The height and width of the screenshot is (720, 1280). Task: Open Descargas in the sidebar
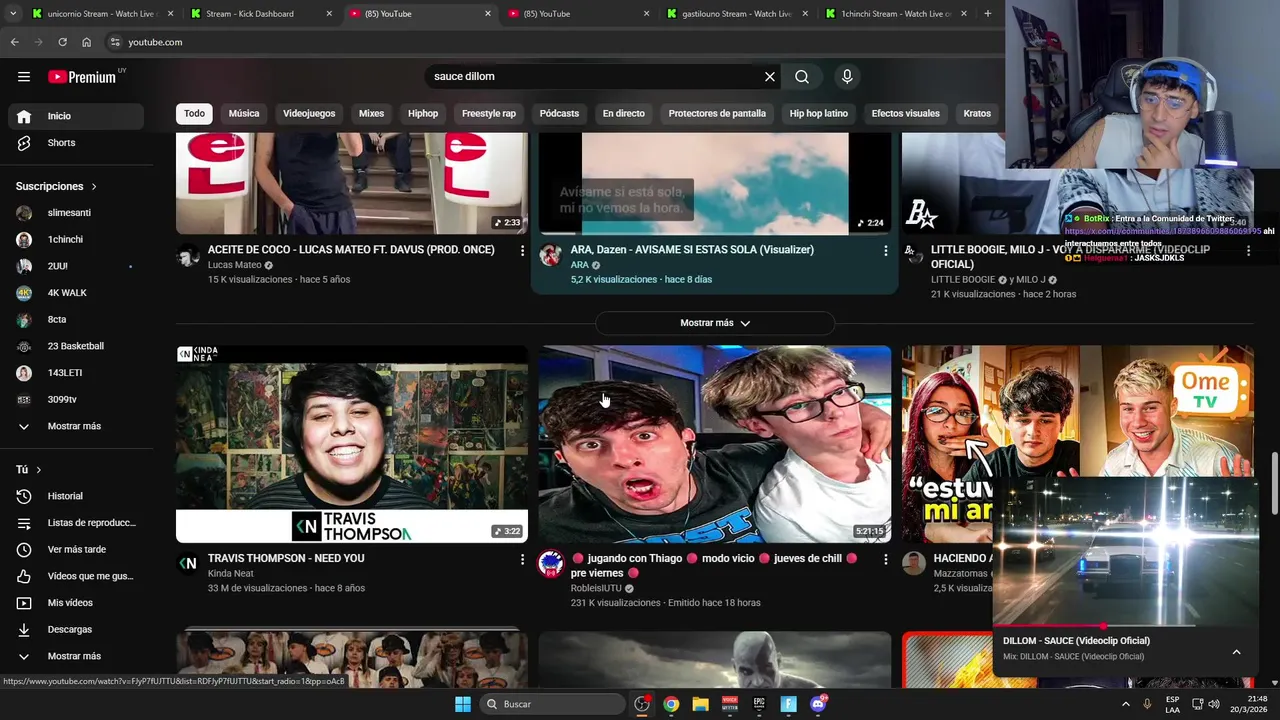pyautogui.click(x=76, y=629)
